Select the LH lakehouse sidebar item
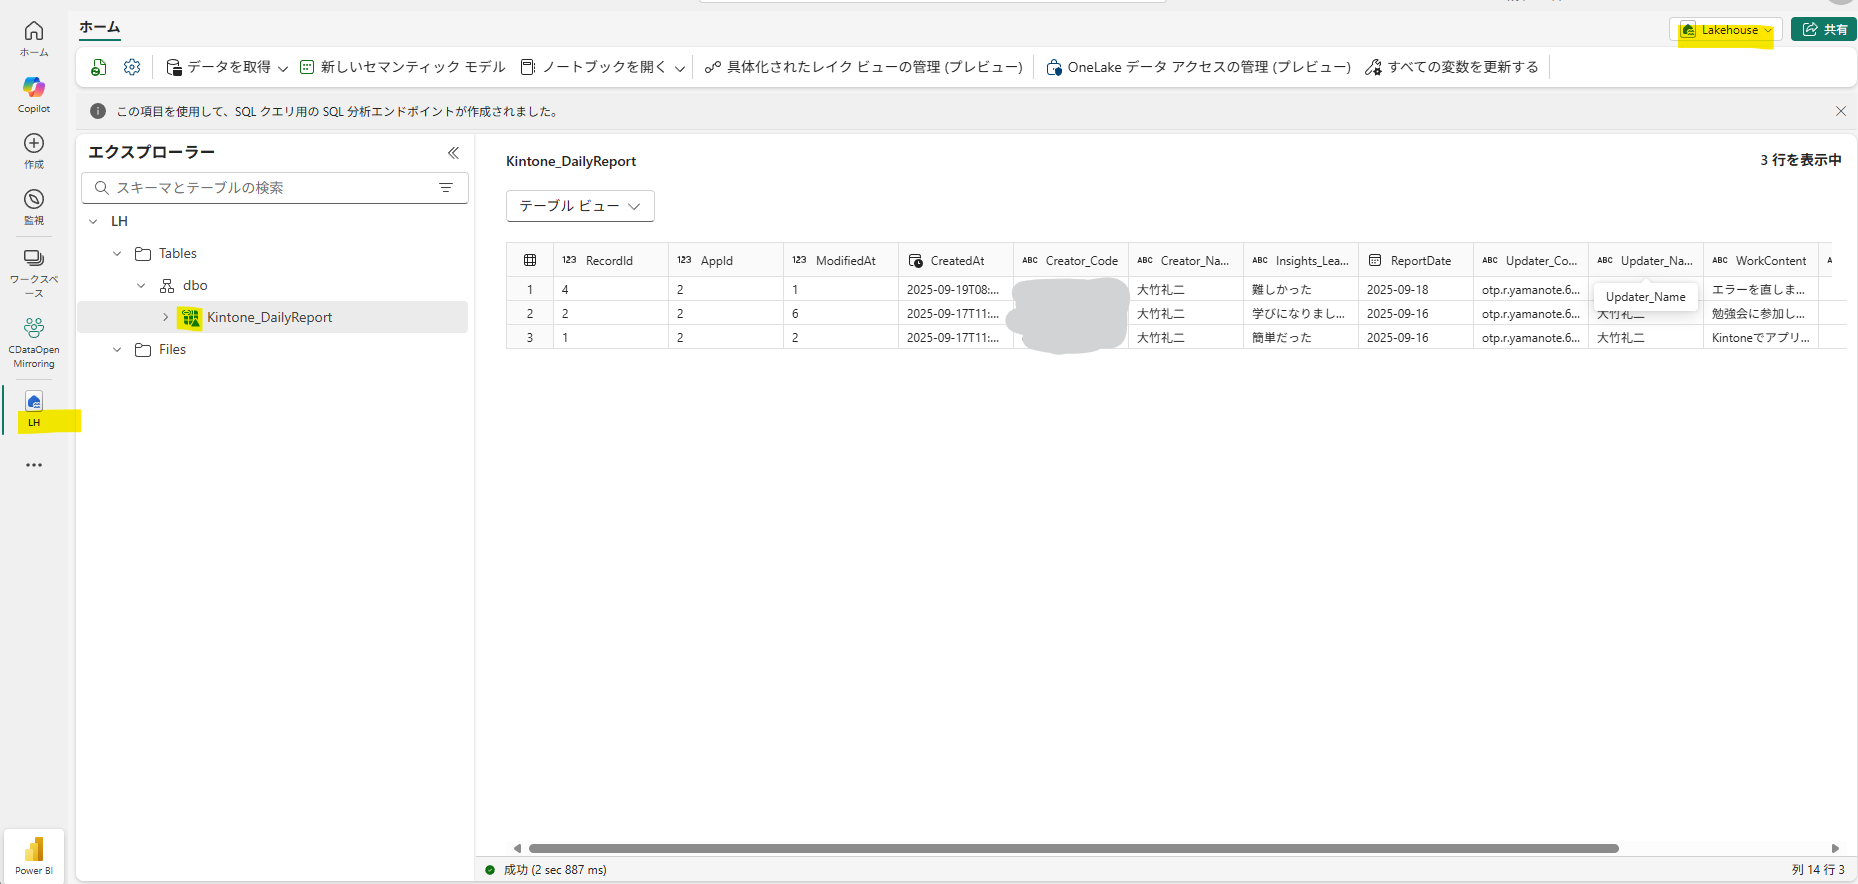1858x884 pixels. [34, 410]
